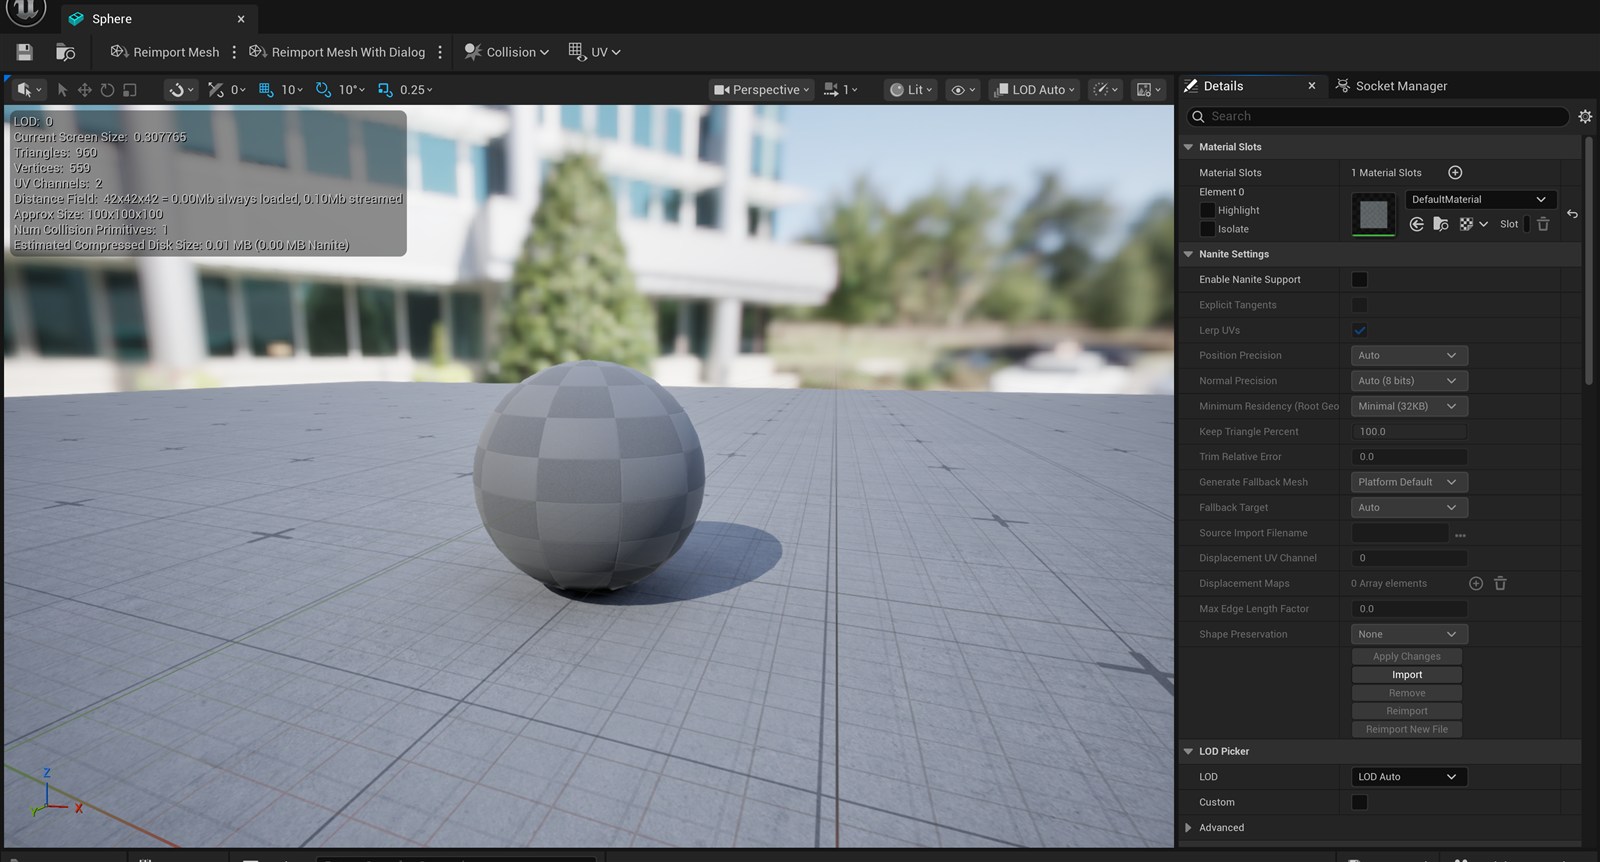The image size is (1600, 862).
Task: Open Details panel settings gear
Action: pos(1585,117)
